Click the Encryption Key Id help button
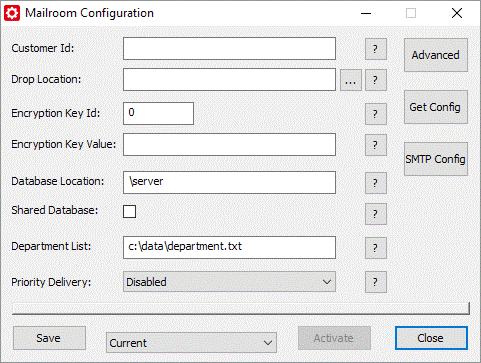The height and width of the screenshot is (363, 481). click(376, 114)
